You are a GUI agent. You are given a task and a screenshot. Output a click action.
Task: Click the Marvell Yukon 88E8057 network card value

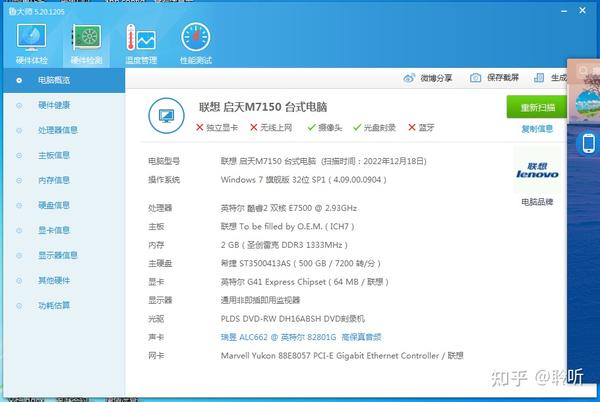pyautogui.click(x=342, y=356)
